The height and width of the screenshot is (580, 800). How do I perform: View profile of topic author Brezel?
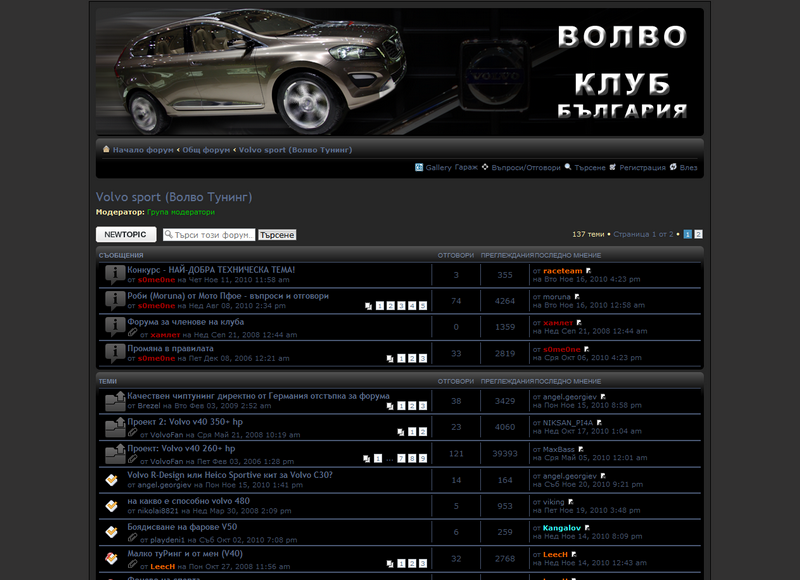(x=149, y=406)
